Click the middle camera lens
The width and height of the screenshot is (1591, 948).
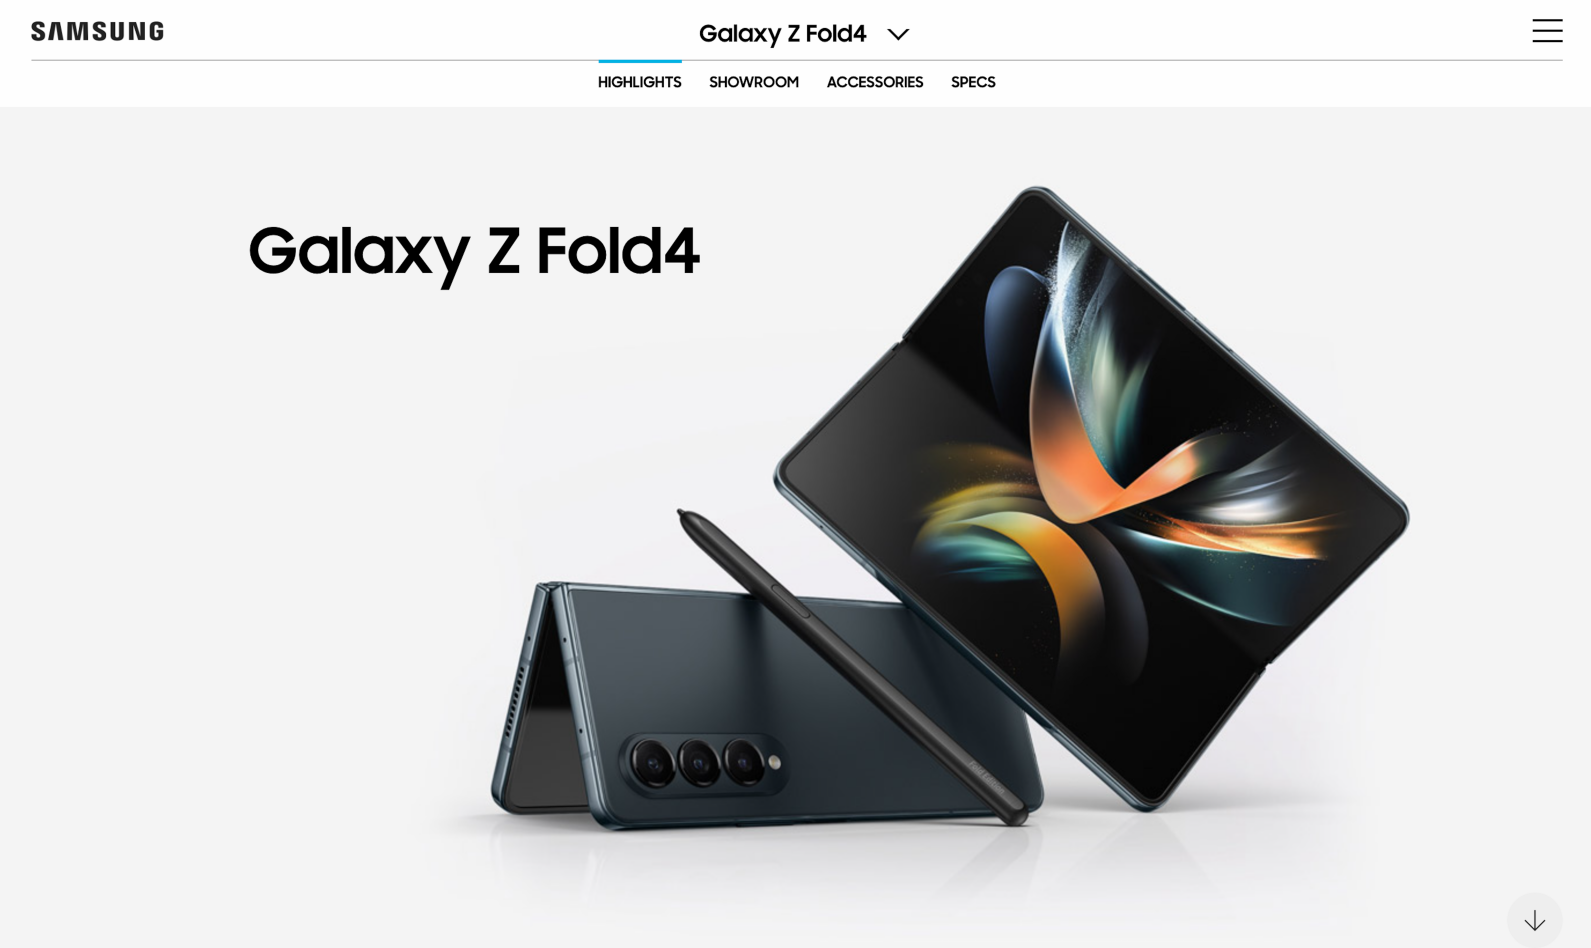(699, 765)
